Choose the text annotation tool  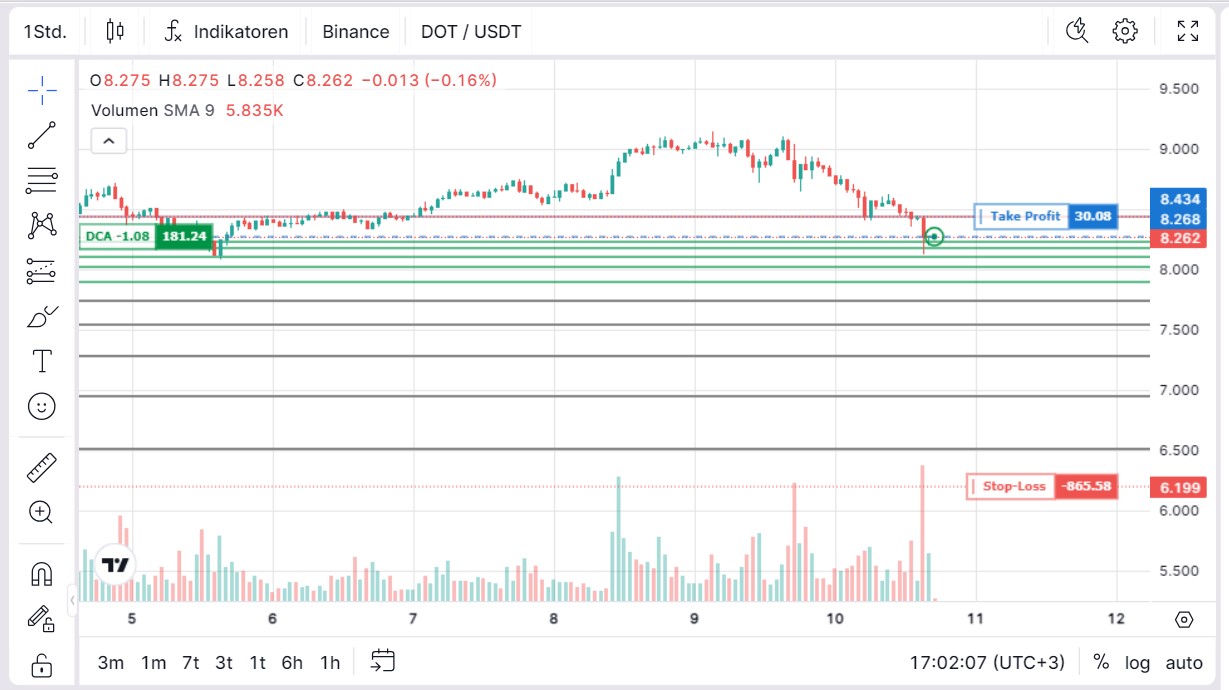point(42,360)
